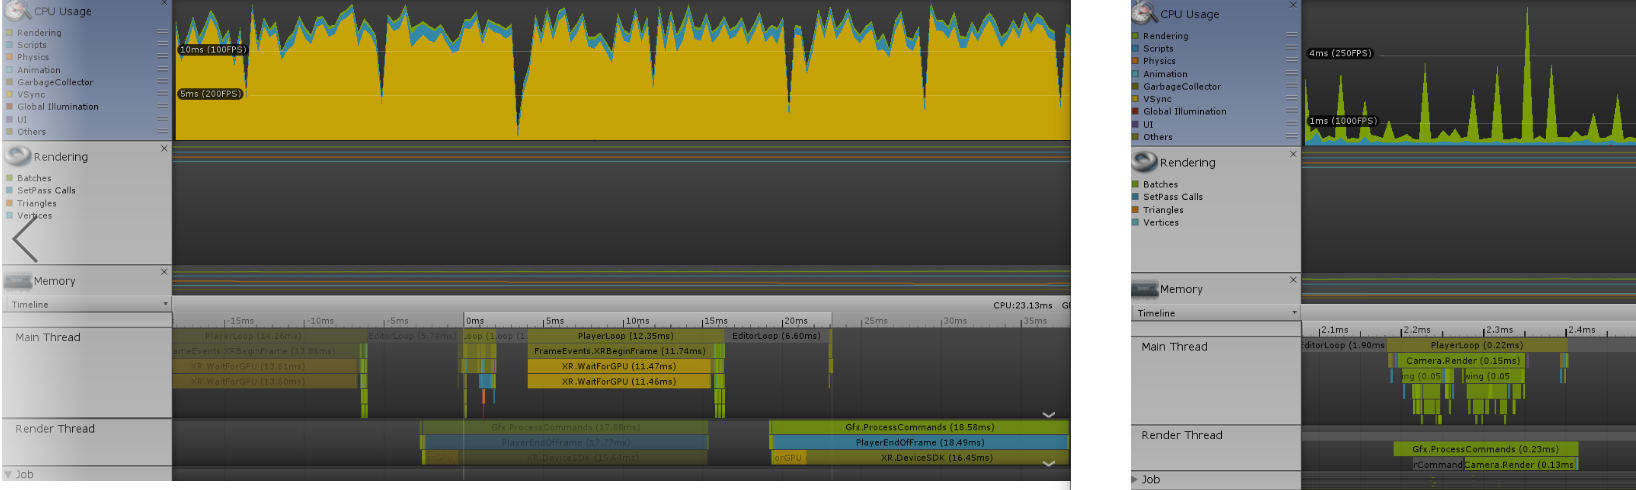Viewport: 1636px width, 490px height.
Task: Click the large left arrow to go to previous image
Action: click(x=25, y=238)
